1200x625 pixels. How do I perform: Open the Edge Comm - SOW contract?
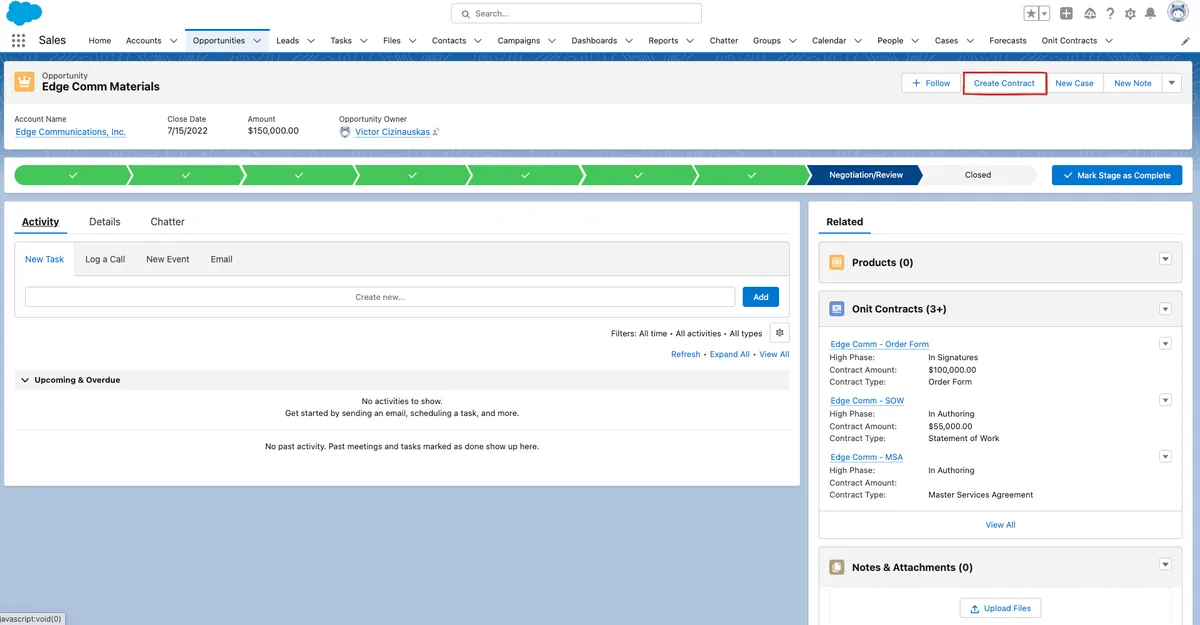[867, 401]
